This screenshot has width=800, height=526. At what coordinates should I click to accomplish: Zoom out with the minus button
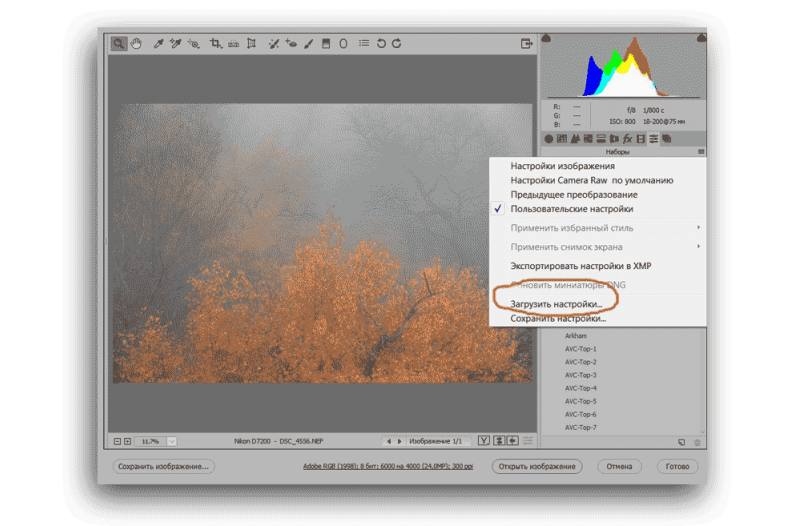[x=117, y=441]
